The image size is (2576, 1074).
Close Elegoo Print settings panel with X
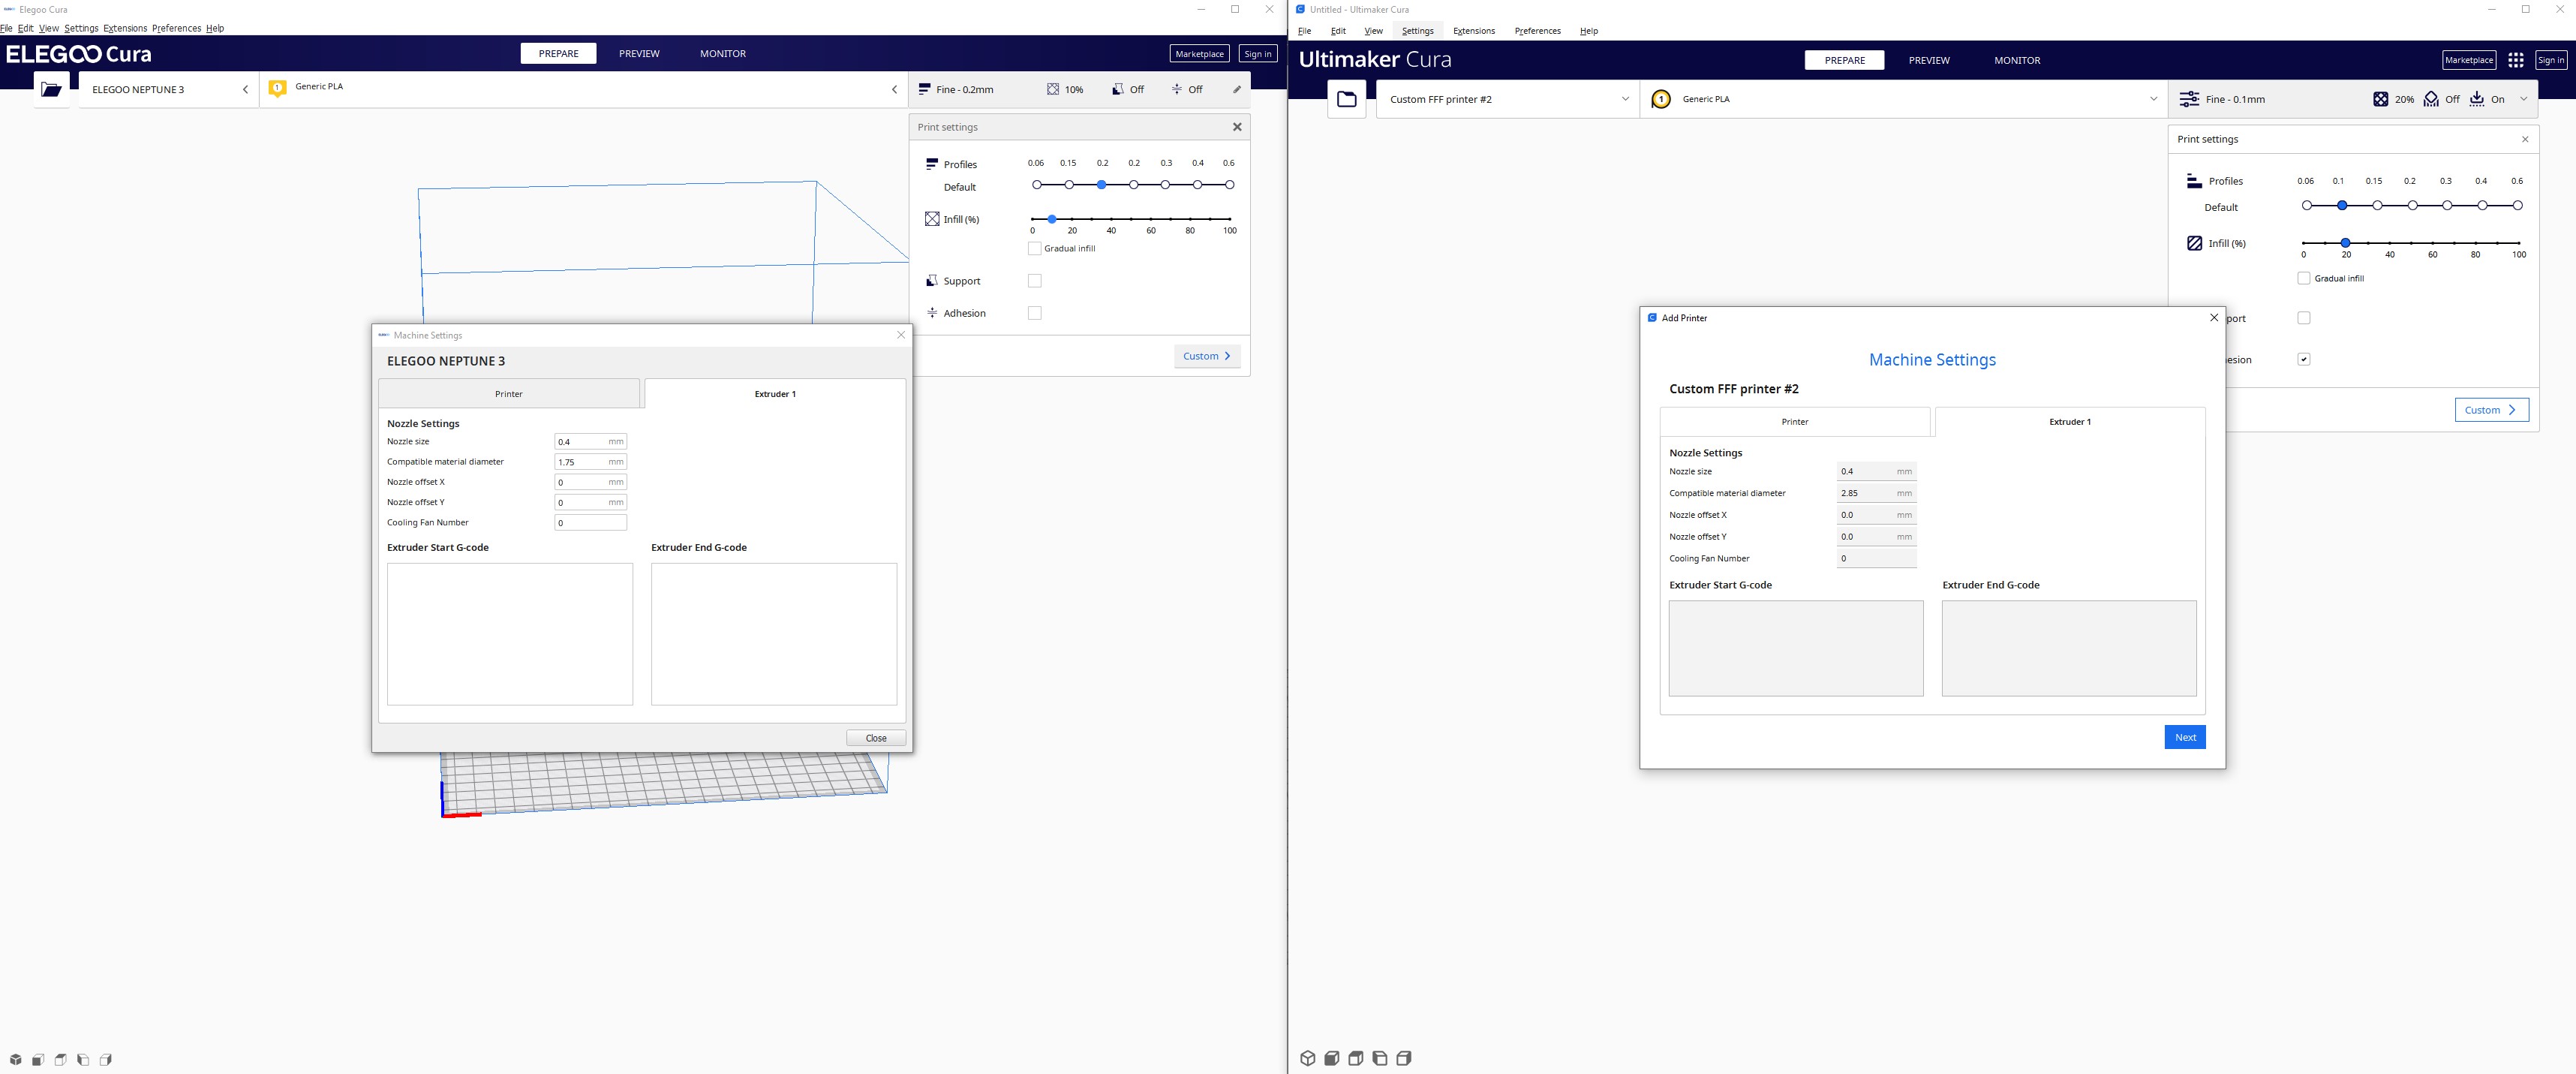[1237, 127]
